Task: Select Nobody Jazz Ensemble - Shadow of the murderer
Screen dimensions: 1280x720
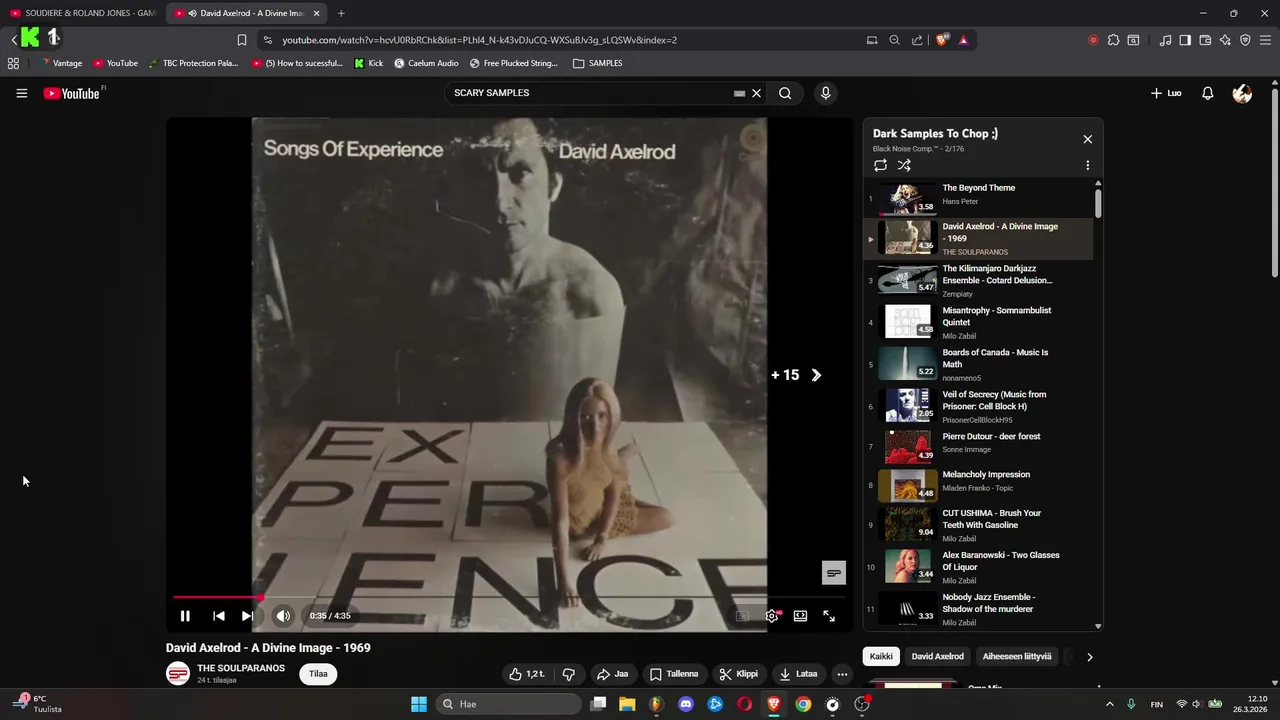Action: (978, 608)
